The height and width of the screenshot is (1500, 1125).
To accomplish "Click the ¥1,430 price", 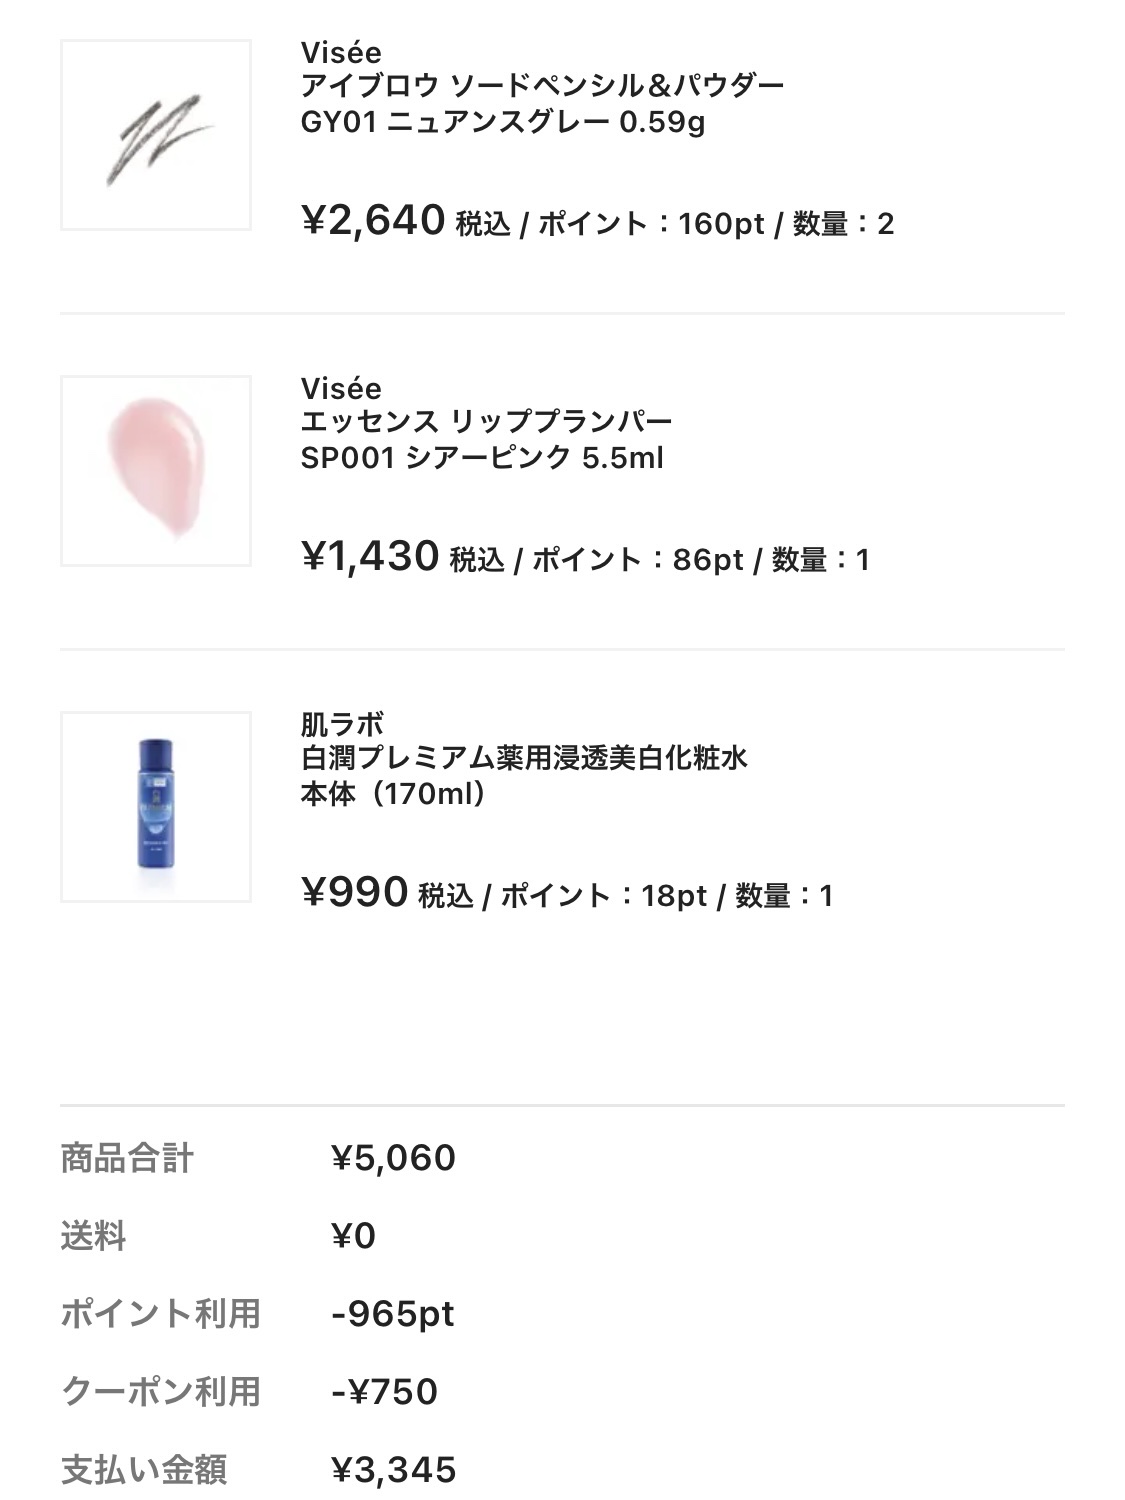I will (x=370, y=557).
